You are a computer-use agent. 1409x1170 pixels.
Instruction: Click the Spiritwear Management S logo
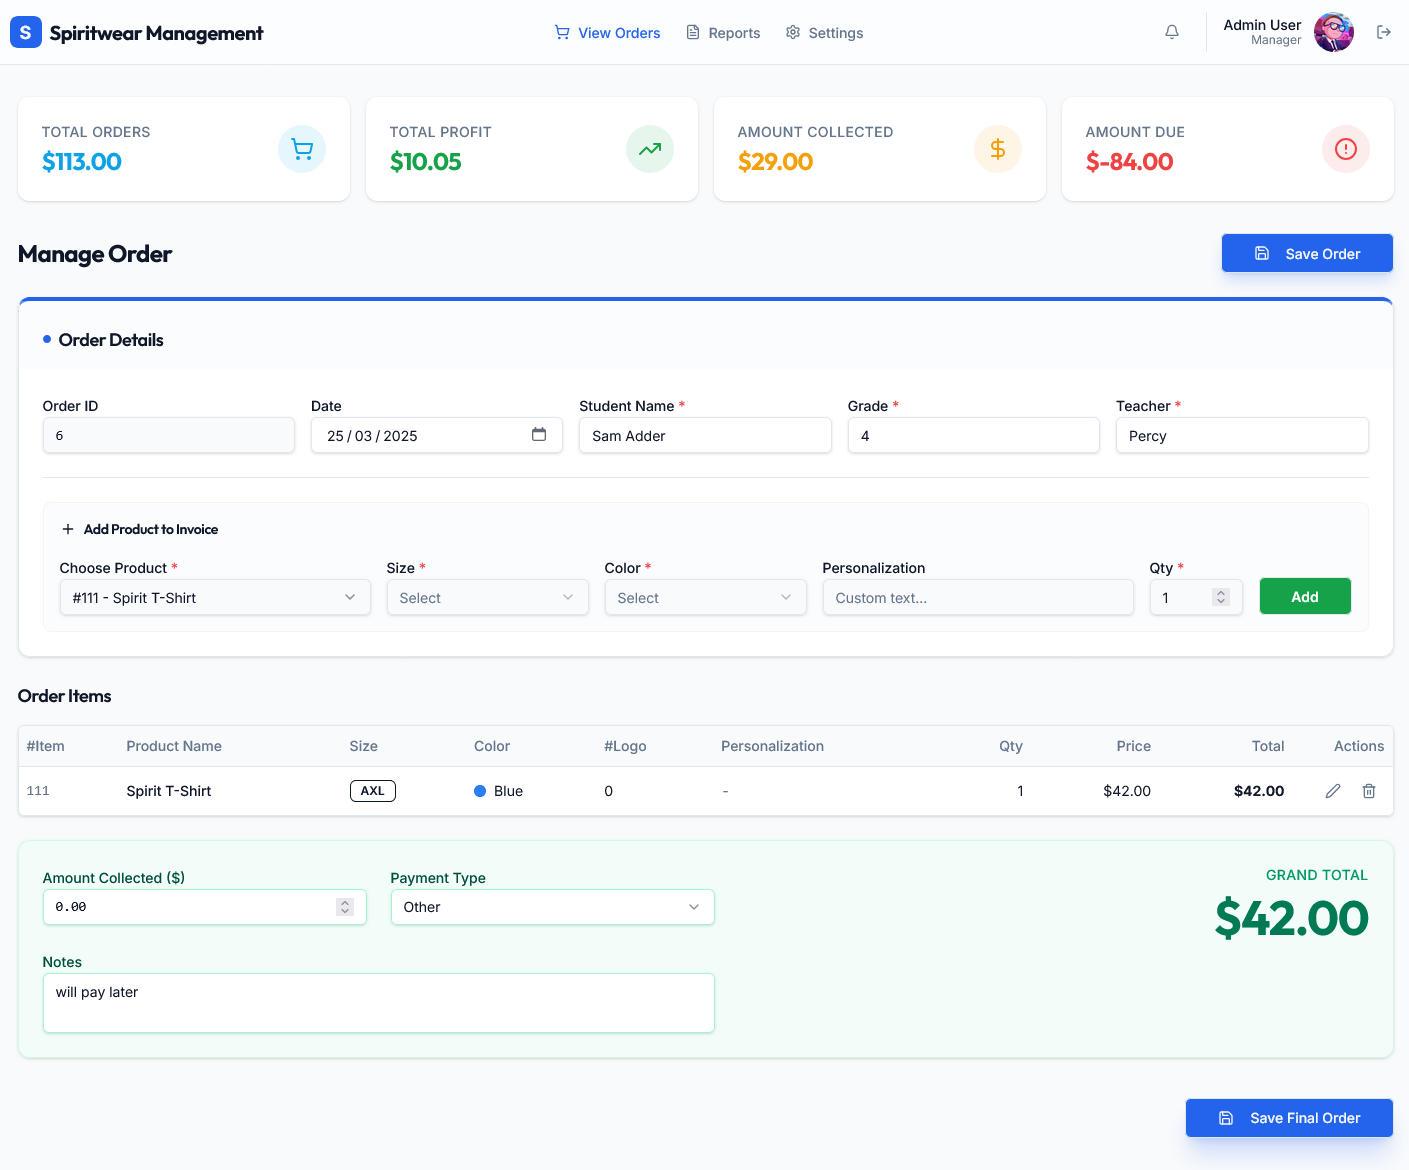click(x=26, y=32)
